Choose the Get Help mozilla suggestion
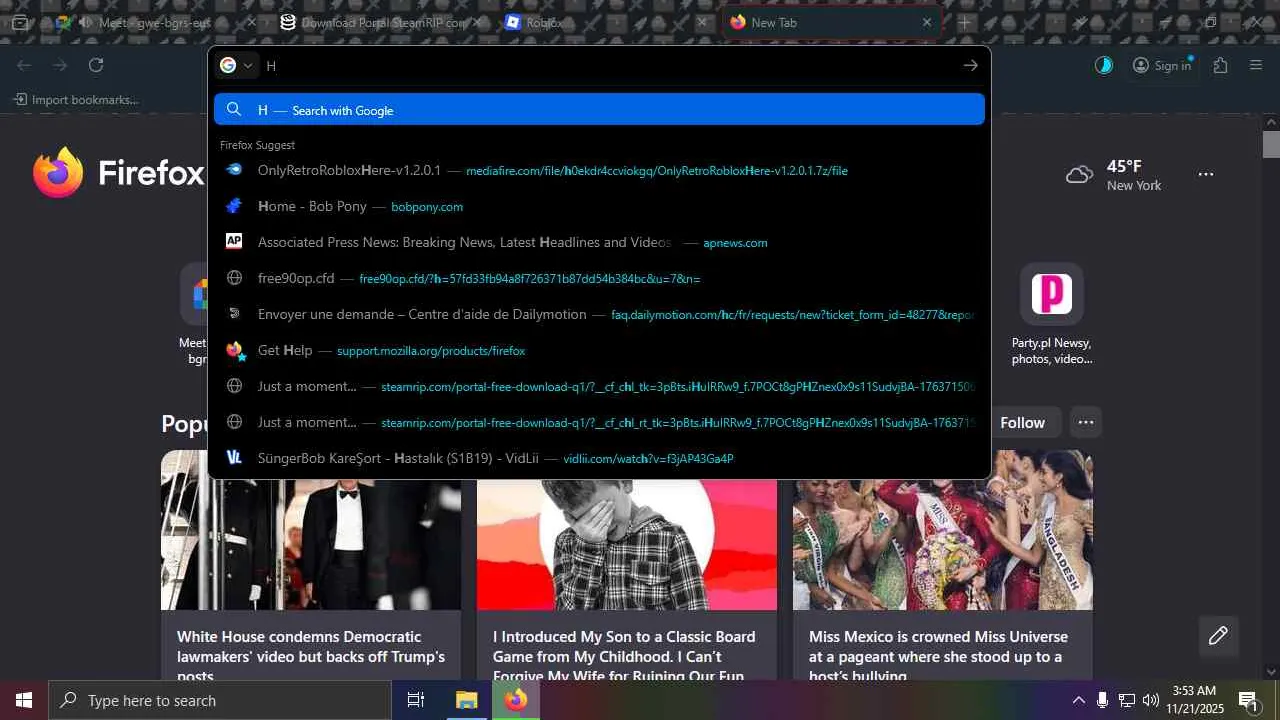This screenshot has height=720, width=1280. pos(599,350)
